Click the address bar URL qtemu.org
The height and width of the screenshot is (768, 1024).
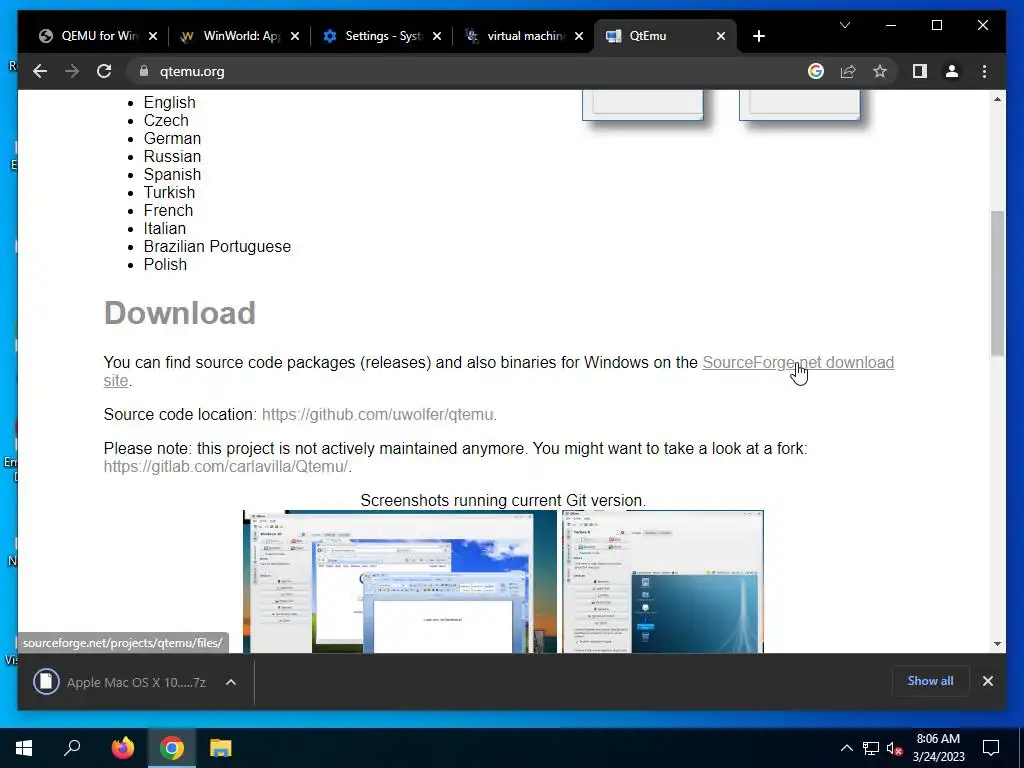coord(192,71)
